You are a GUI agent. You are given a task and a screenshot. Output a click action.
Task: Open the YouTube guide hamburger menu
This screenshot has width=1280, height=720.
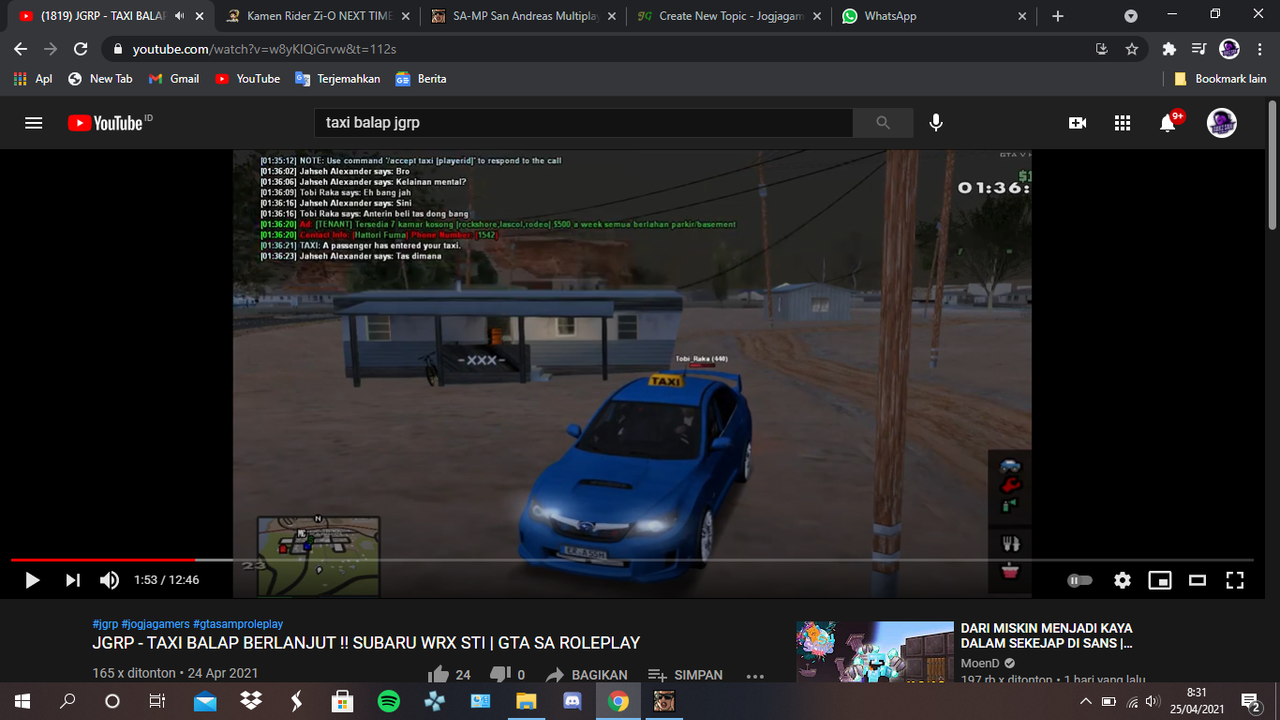[34, 123]
